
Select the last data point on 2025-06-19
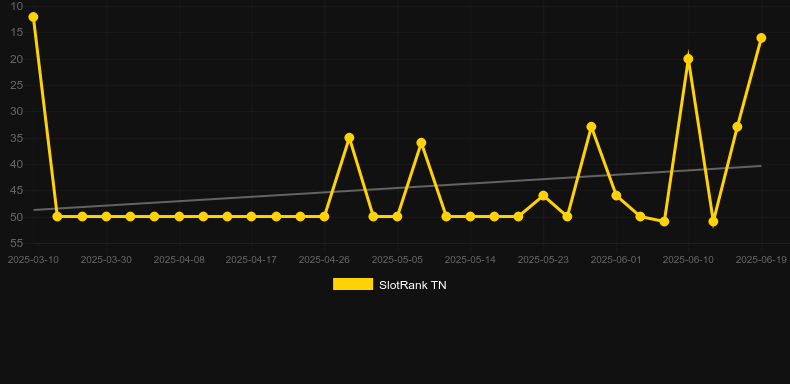761,38
